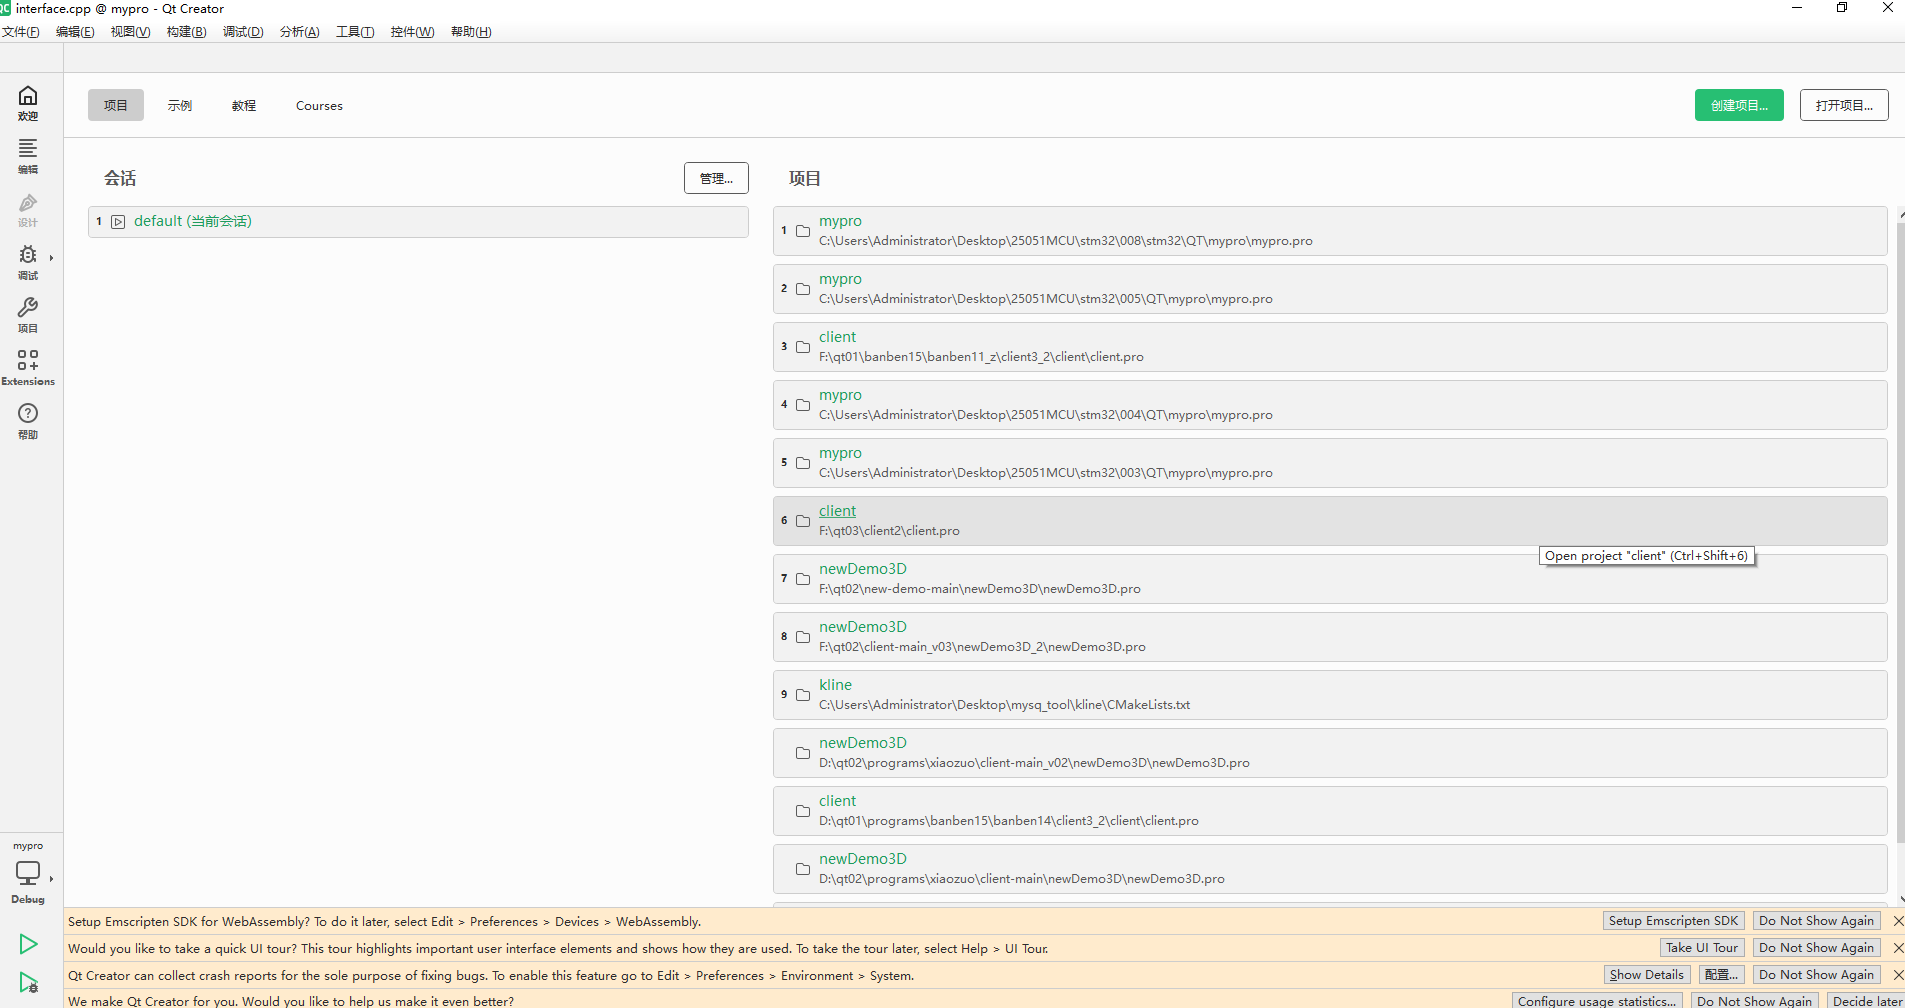Image resolution: width=1905 pixels, height=1008 pixels.
Task: Click the 管理 sessions button
Action: point(716,178)
